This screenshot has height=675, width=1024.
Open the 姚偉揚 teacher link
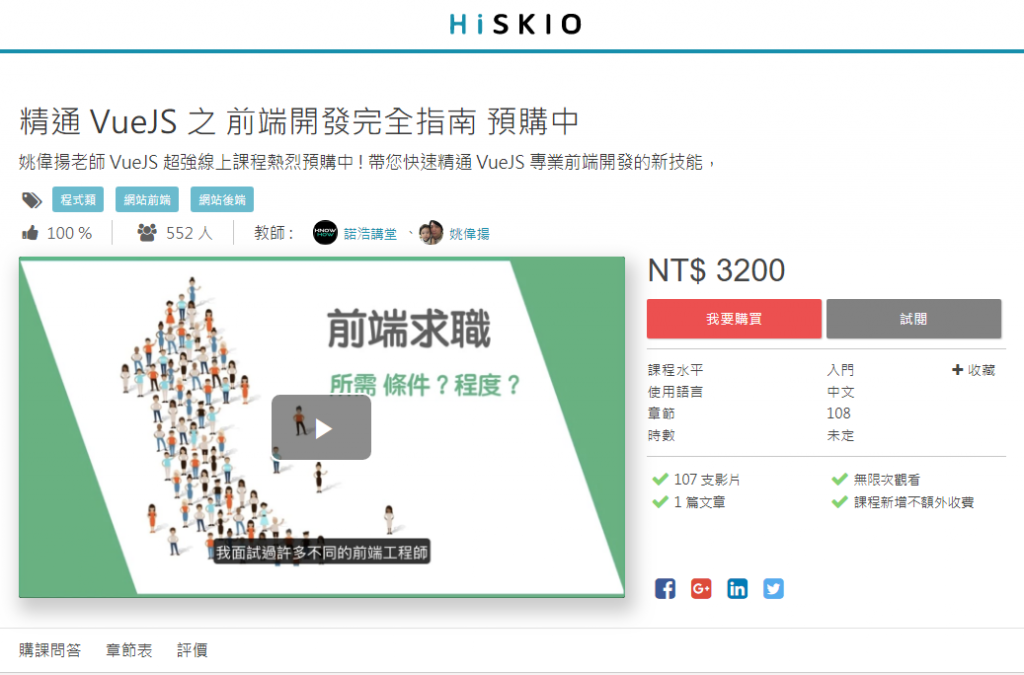pyautogui.click(x=469, y=234)
